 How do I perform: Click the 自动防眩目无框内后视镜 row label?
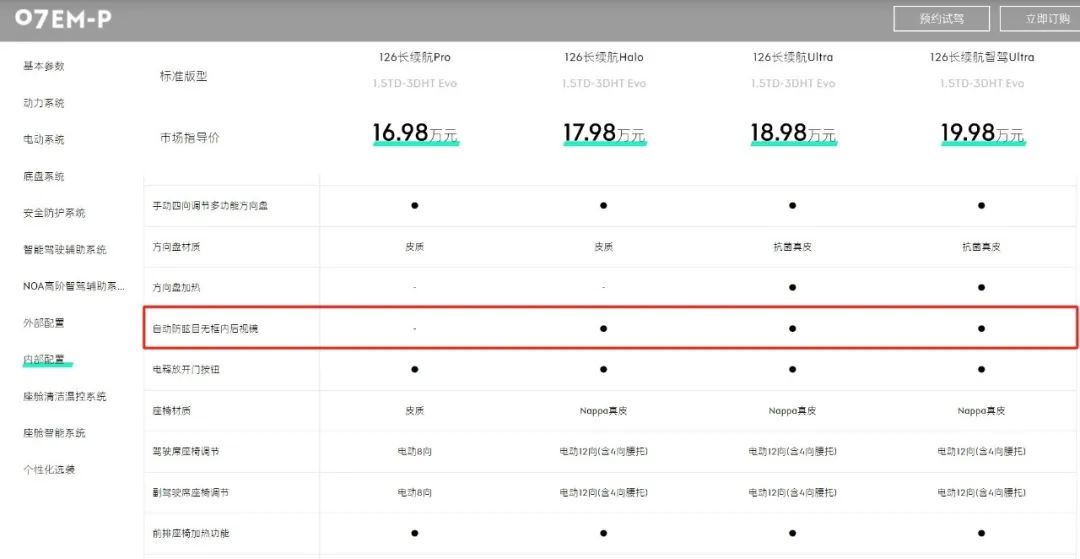[205, 329]
